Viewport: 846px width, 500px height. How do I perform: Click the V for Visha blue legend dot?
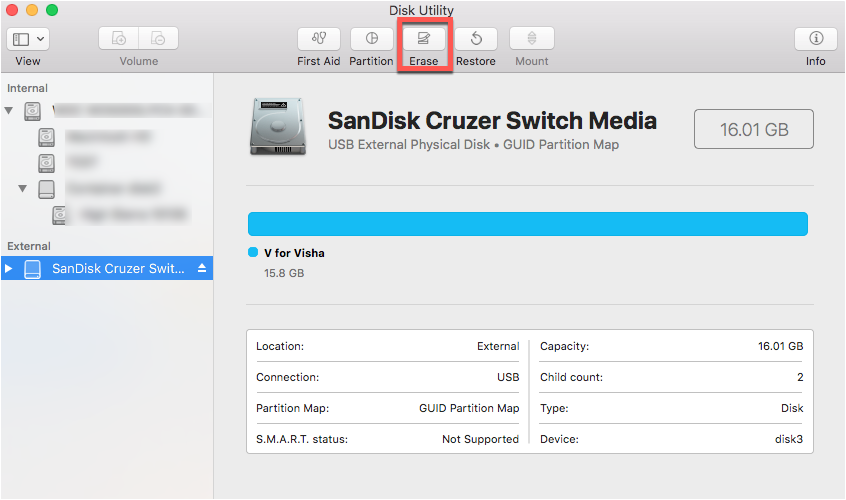click(253, 252)
